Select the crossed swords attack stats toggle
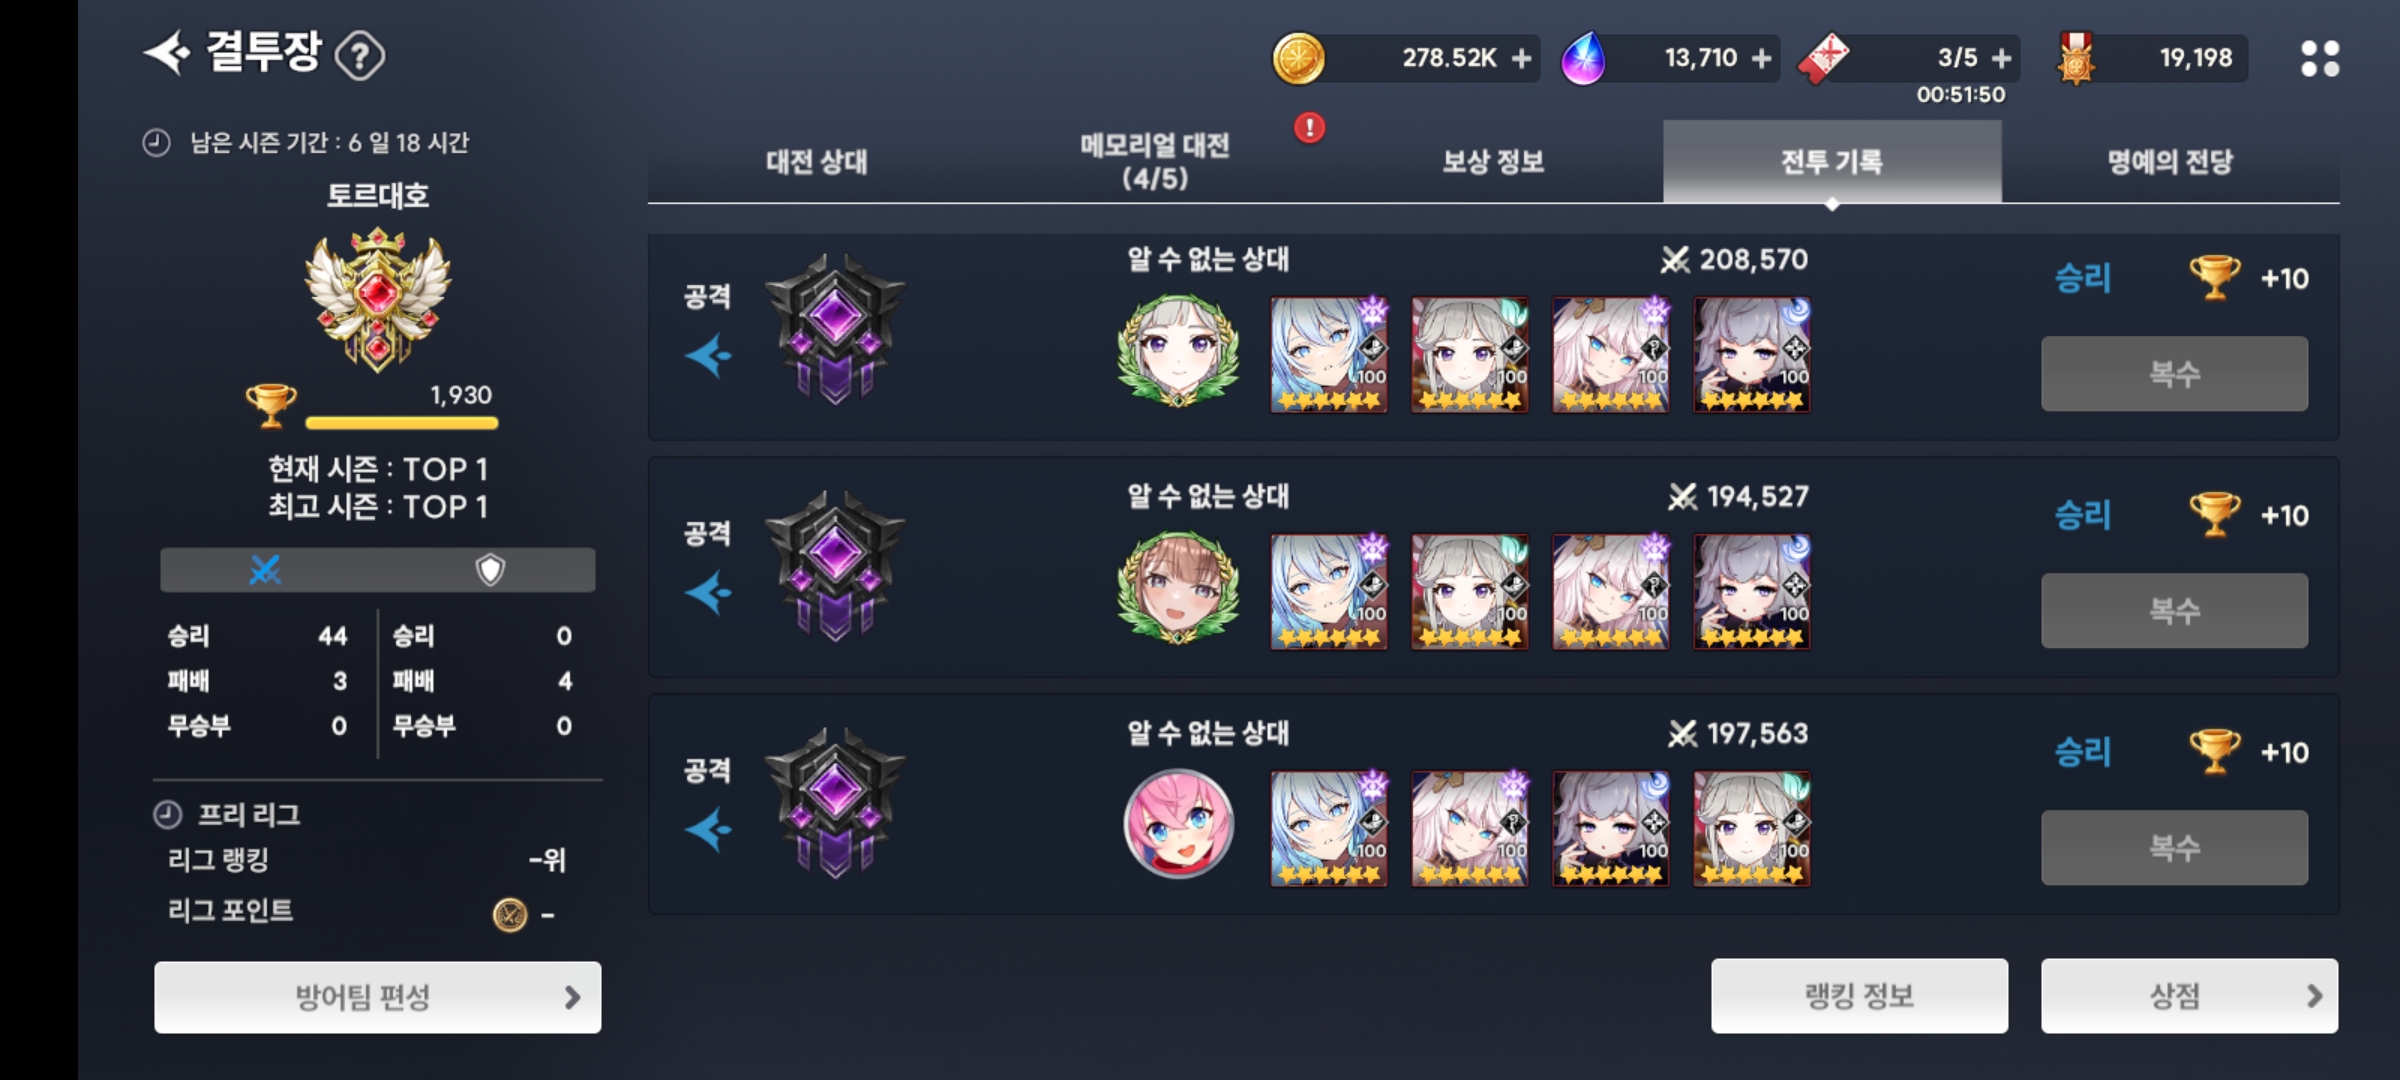This screenshot has width=2400, height=1080. 265,570
